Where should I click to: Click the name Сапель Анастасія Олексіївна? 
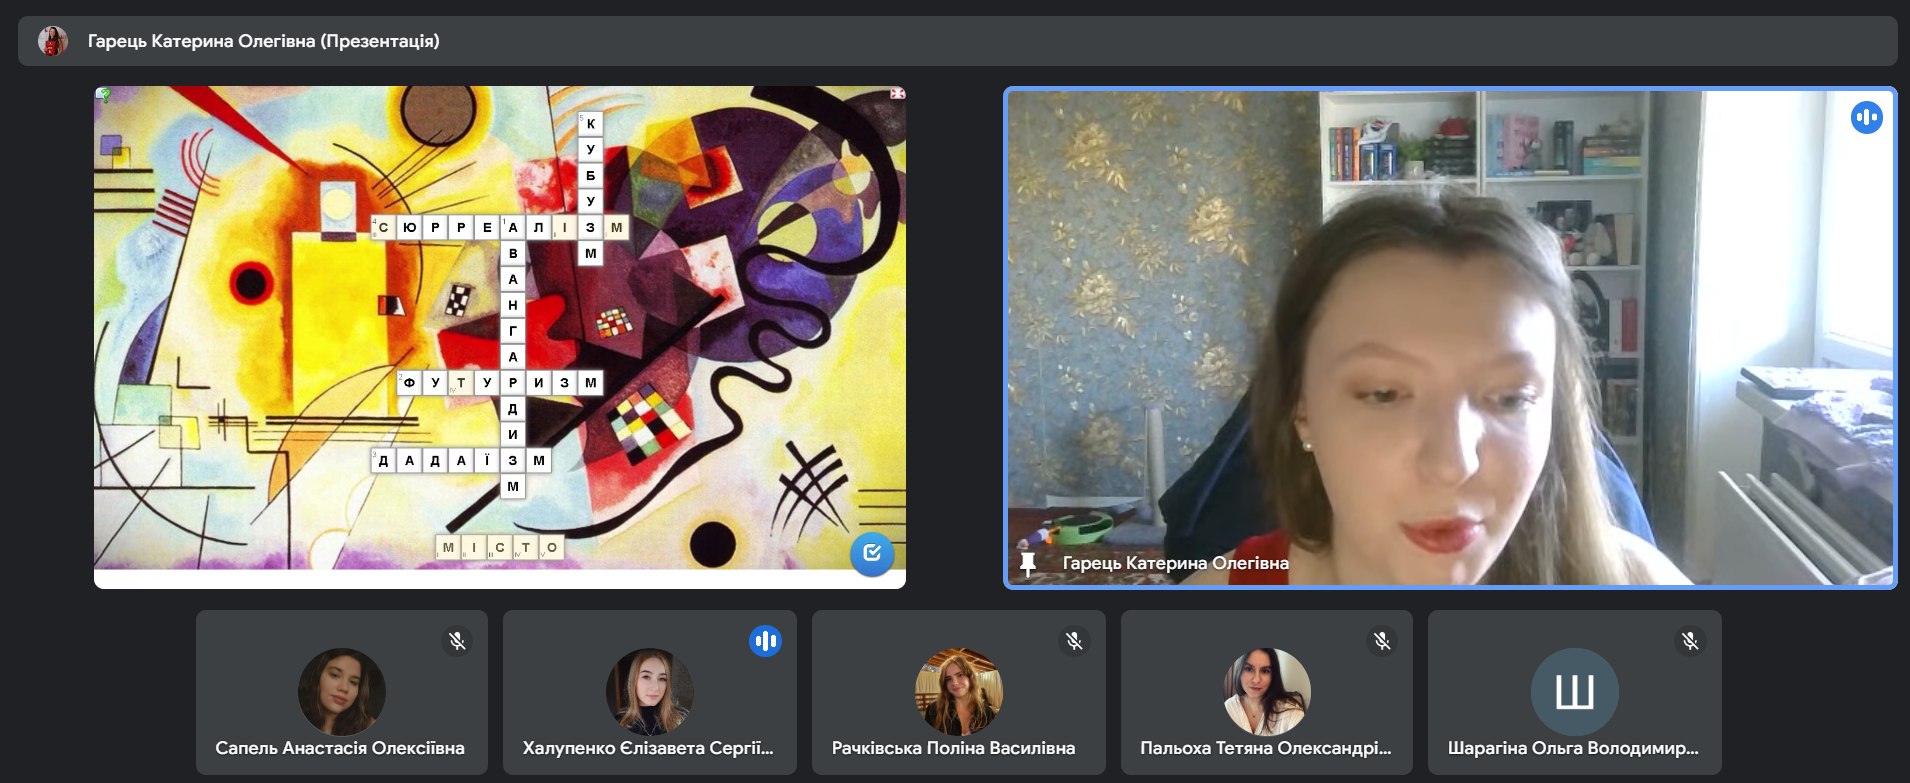[340, 748]
